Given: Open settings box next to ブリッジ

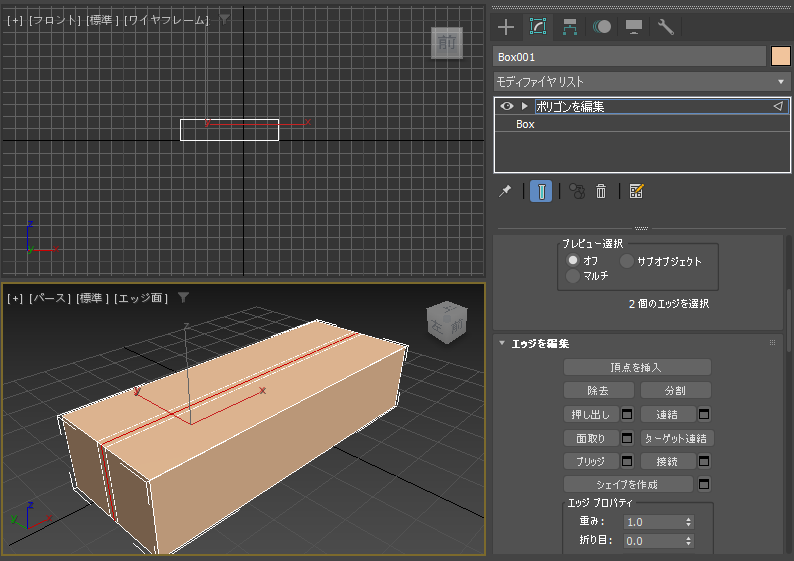Looking at the screenshot, I should [627, 461].
